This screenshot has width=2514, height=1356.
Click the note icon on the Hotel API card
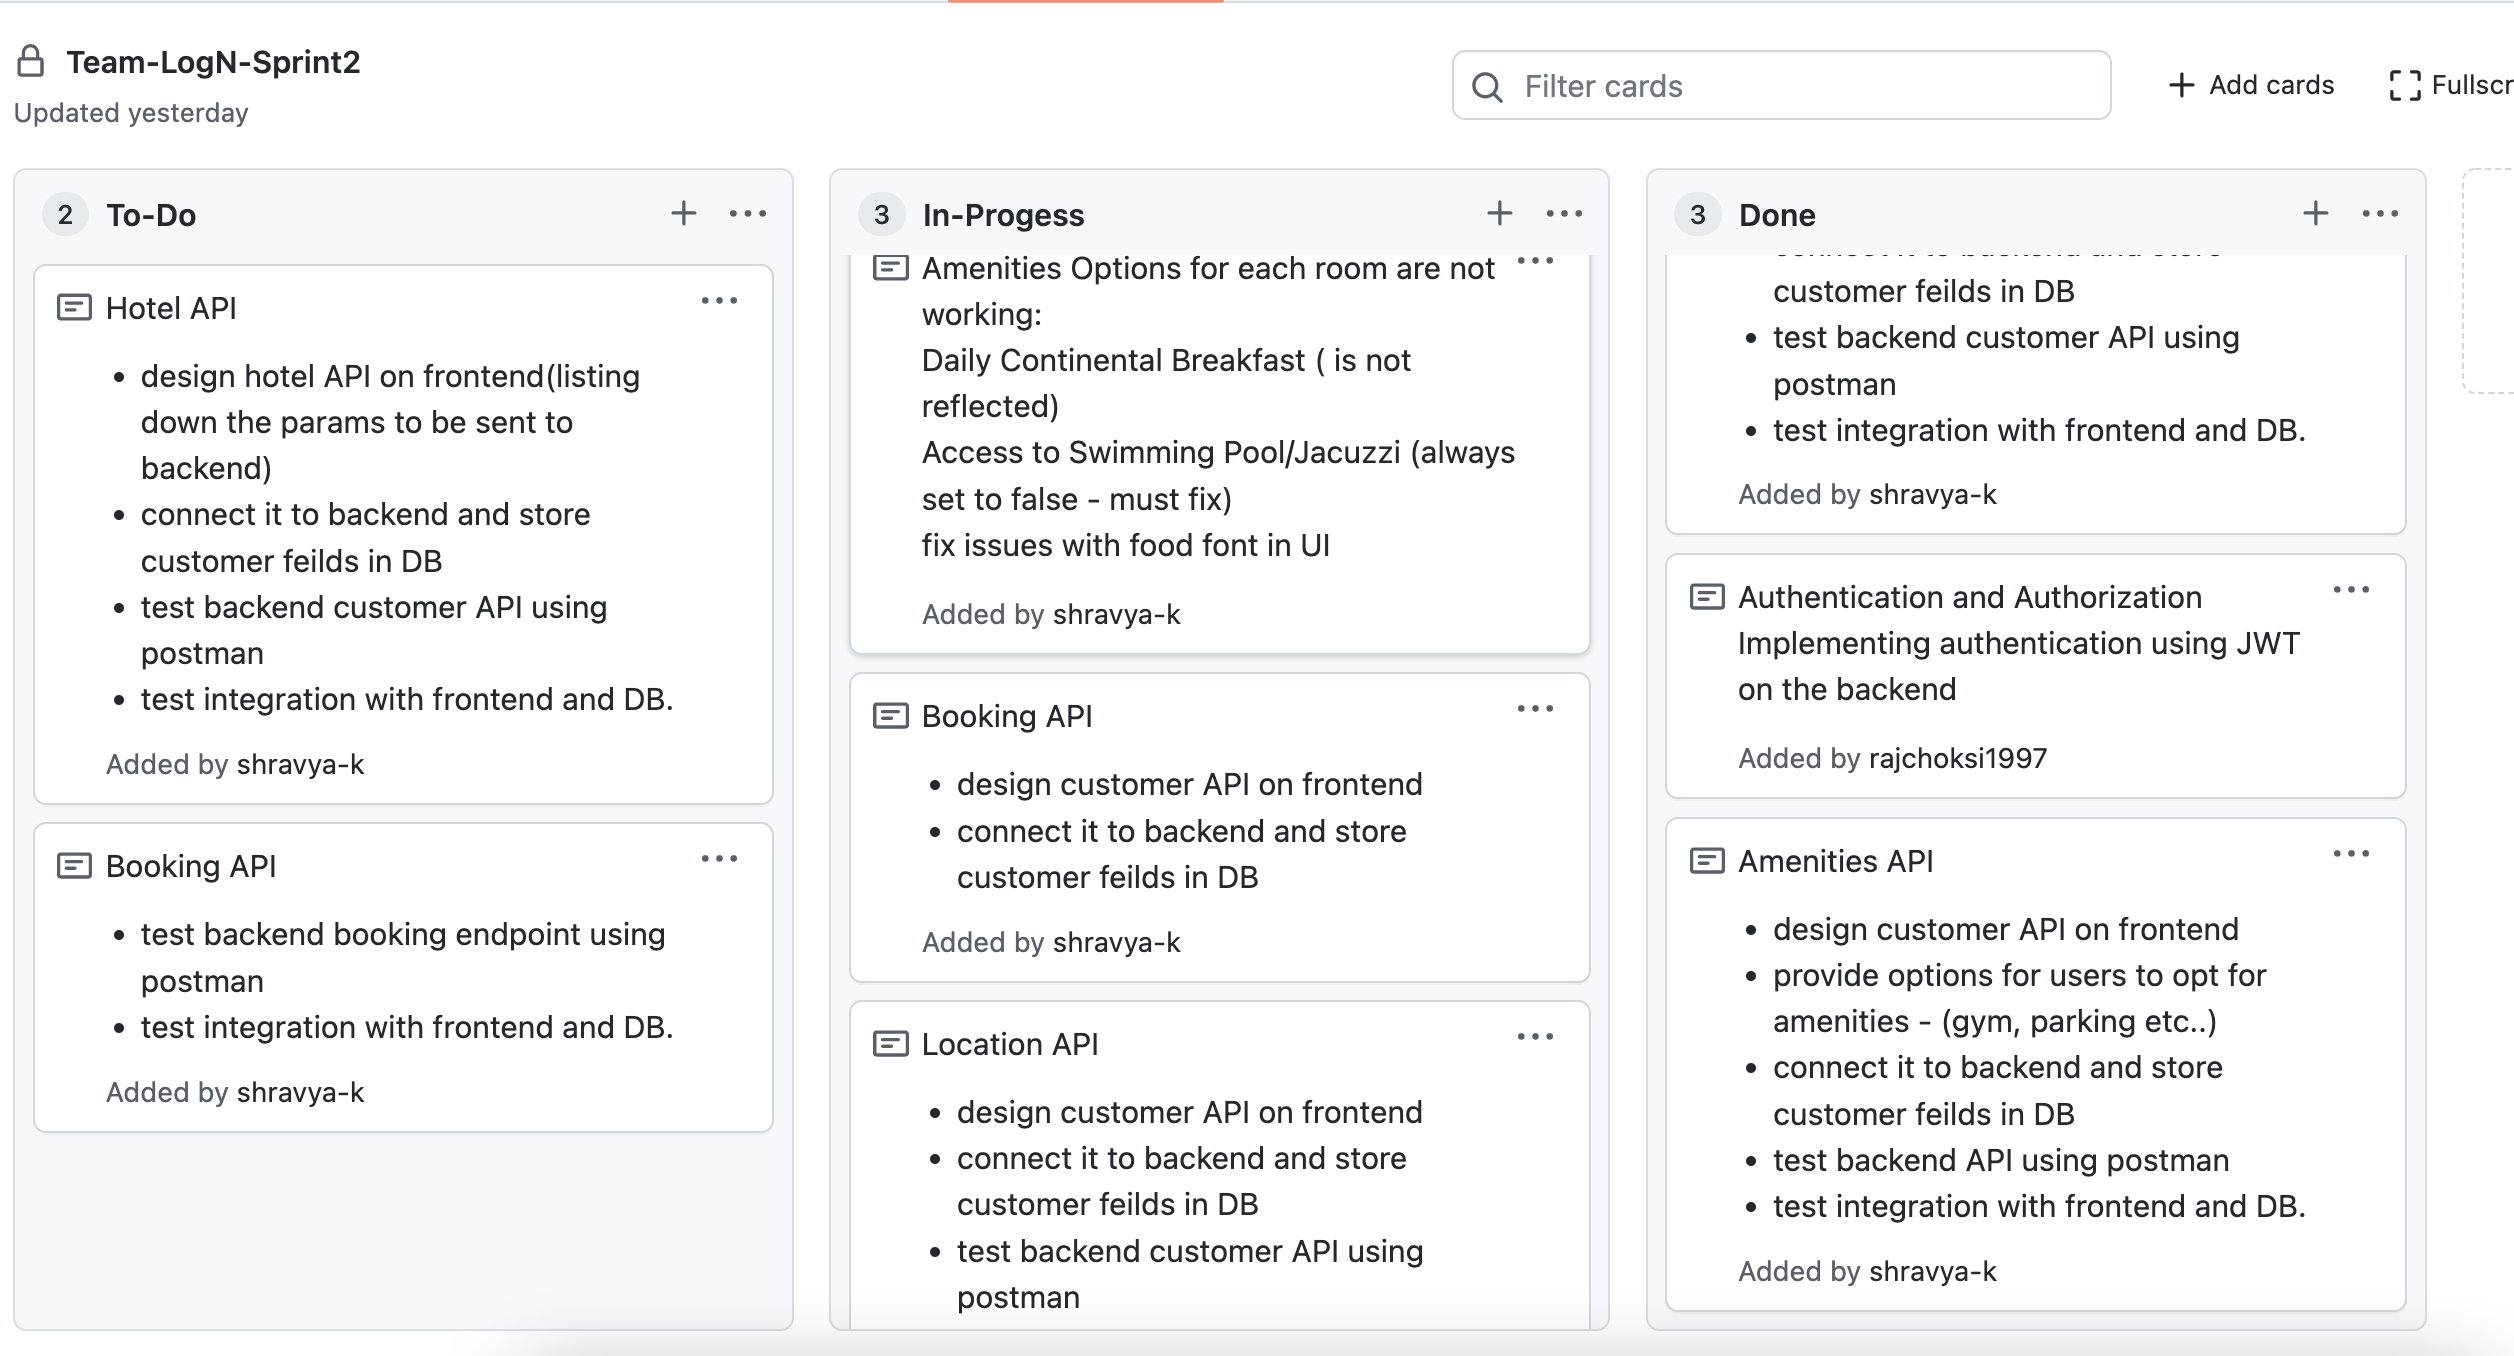coord(74,306)
